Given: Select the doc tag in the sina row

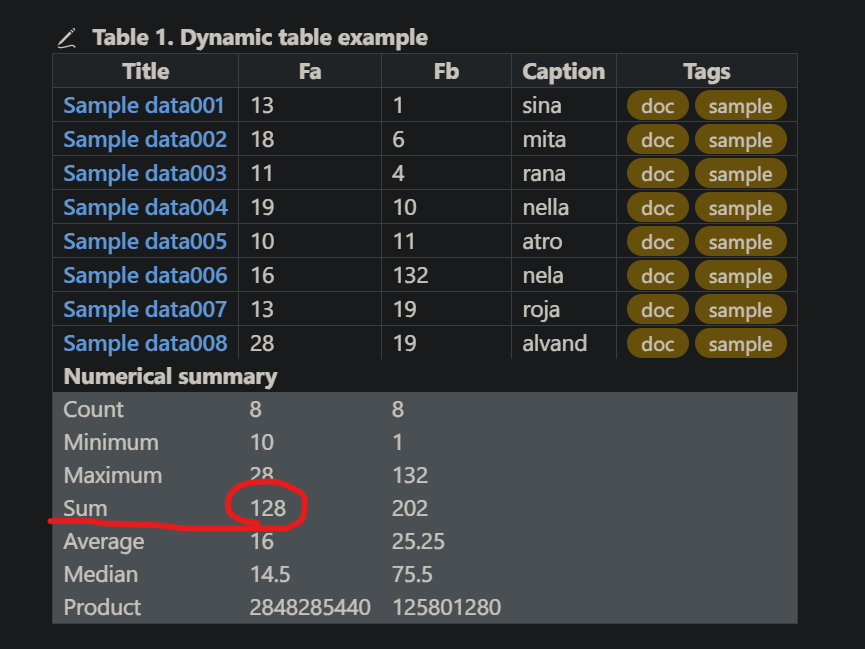Looking at the screenshot, I should (658, 105).
